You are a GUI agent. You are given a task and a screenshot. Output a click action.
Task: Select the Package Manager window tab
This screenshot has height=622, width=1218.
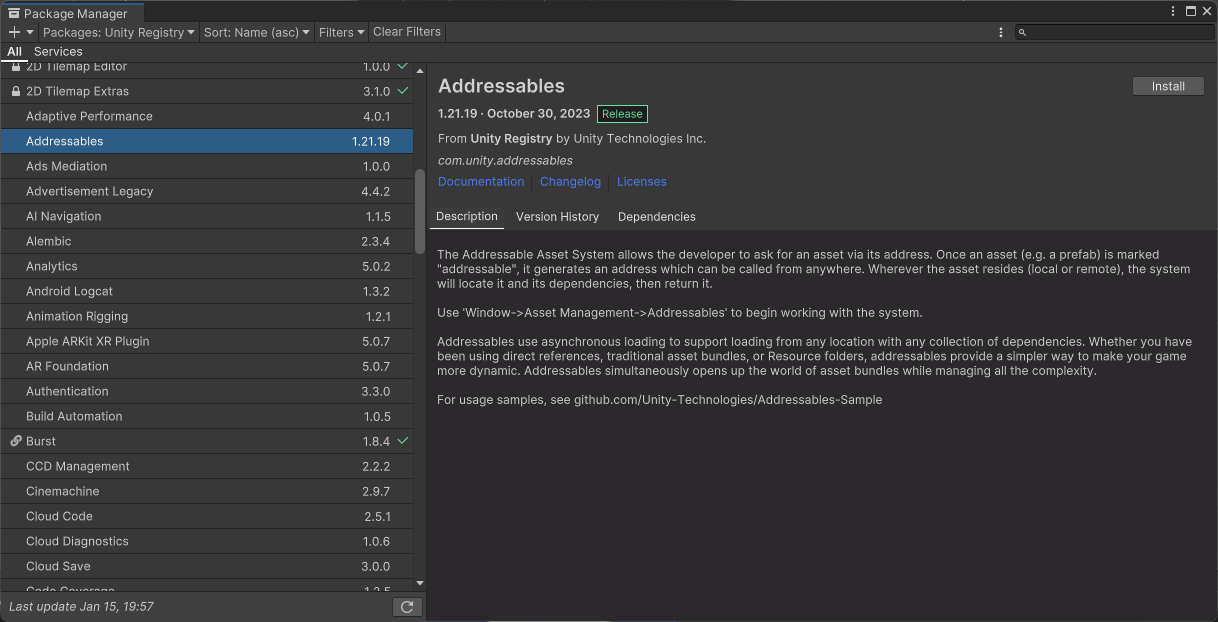[72, 13]
